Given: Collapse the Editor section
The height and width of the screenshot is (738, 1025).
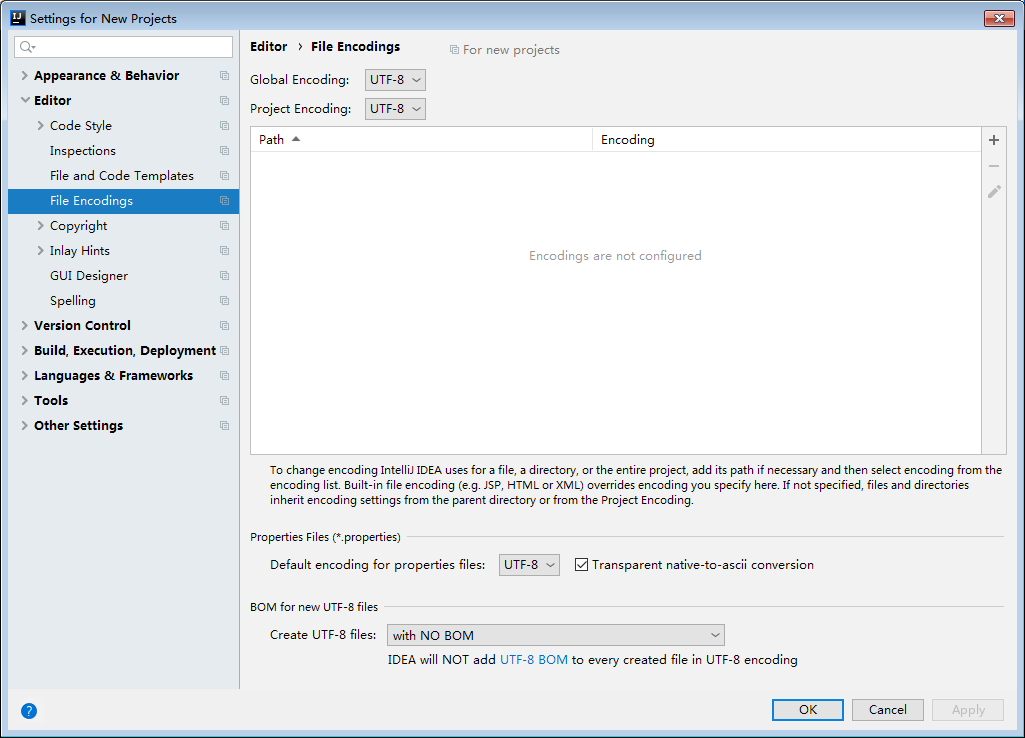Looking at the screenshot, I should [25, 101].
